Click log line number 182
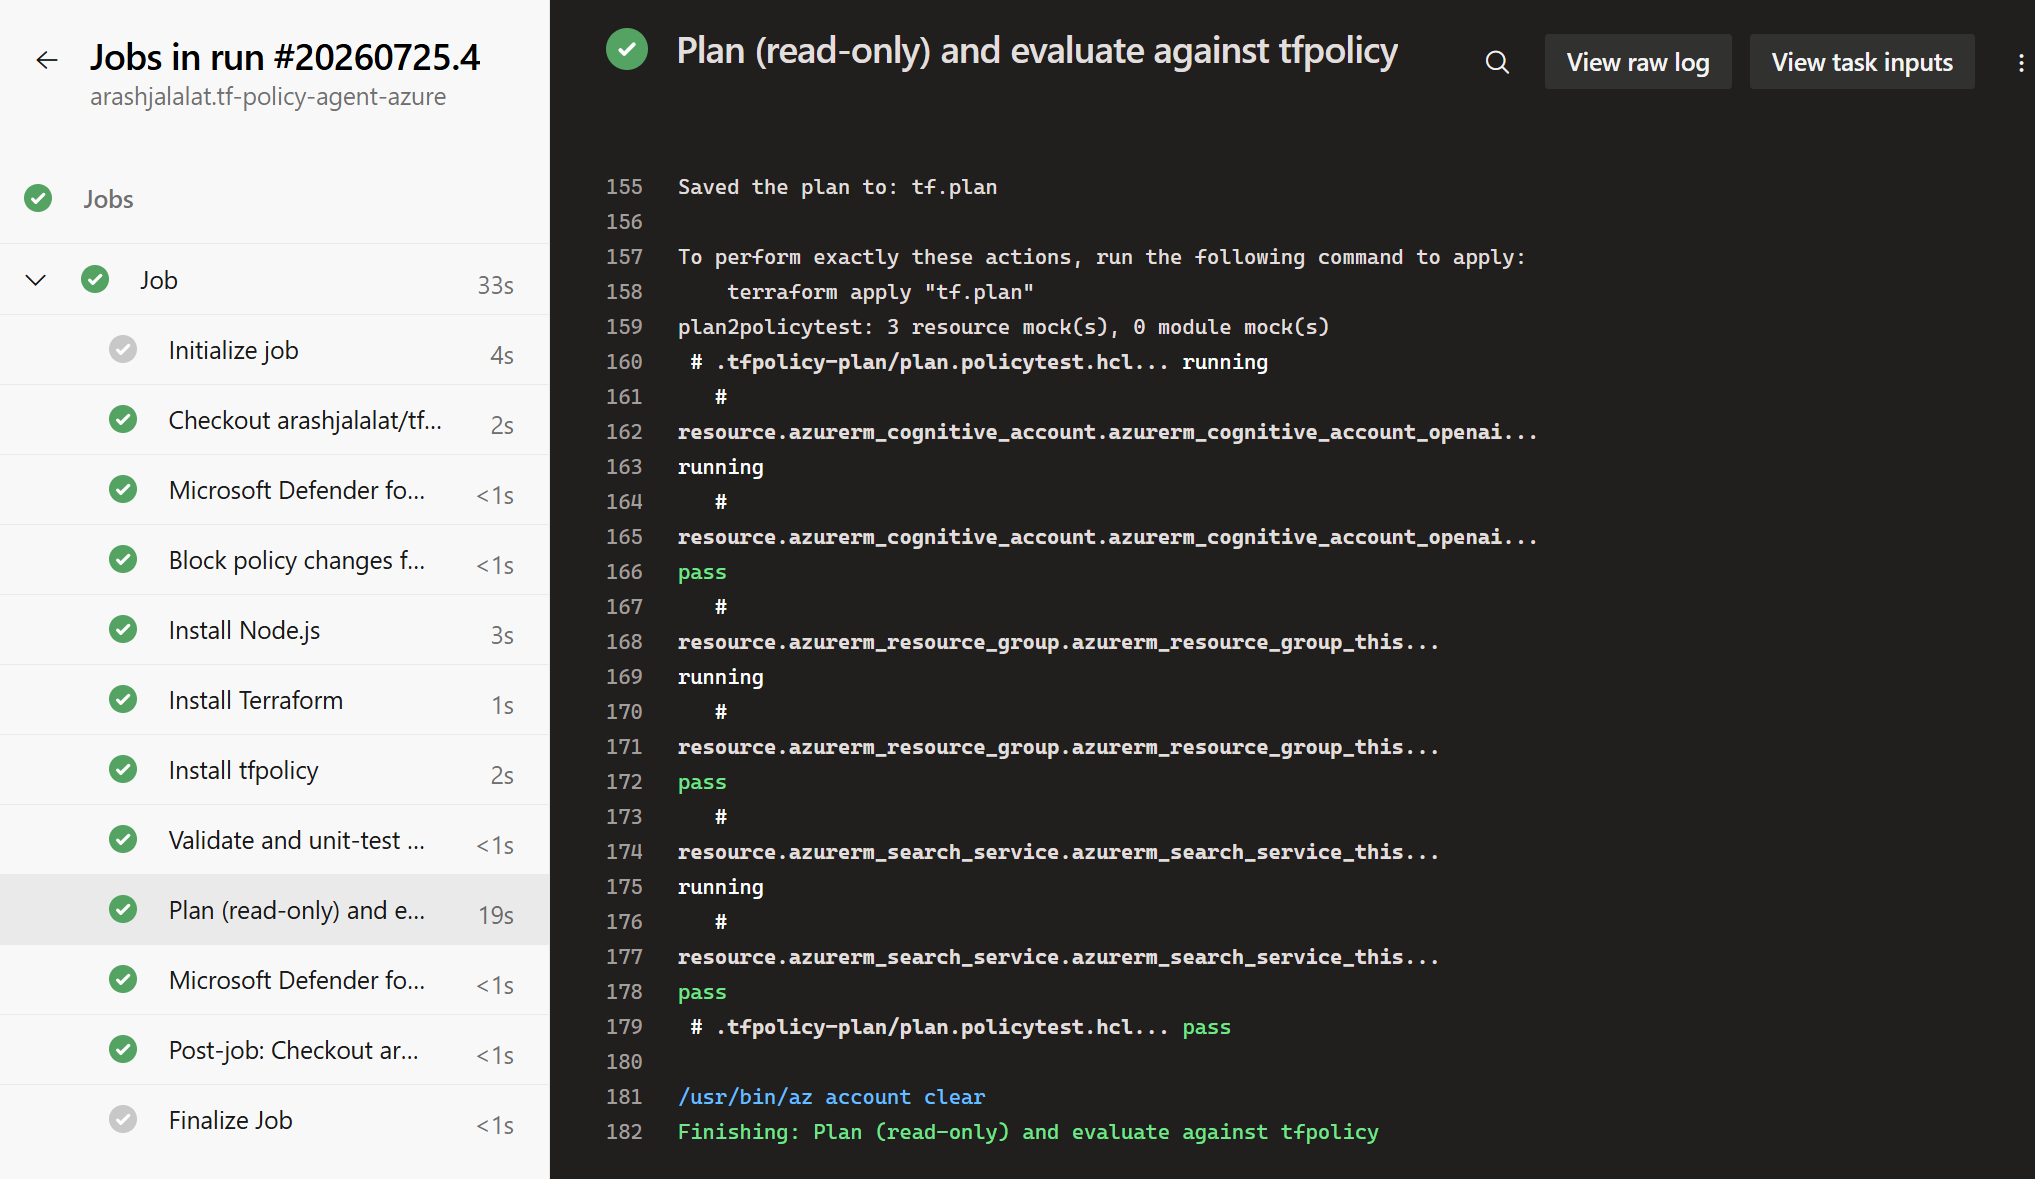The width and height of the screenshot is (2035, 1179). [624, 1132]
